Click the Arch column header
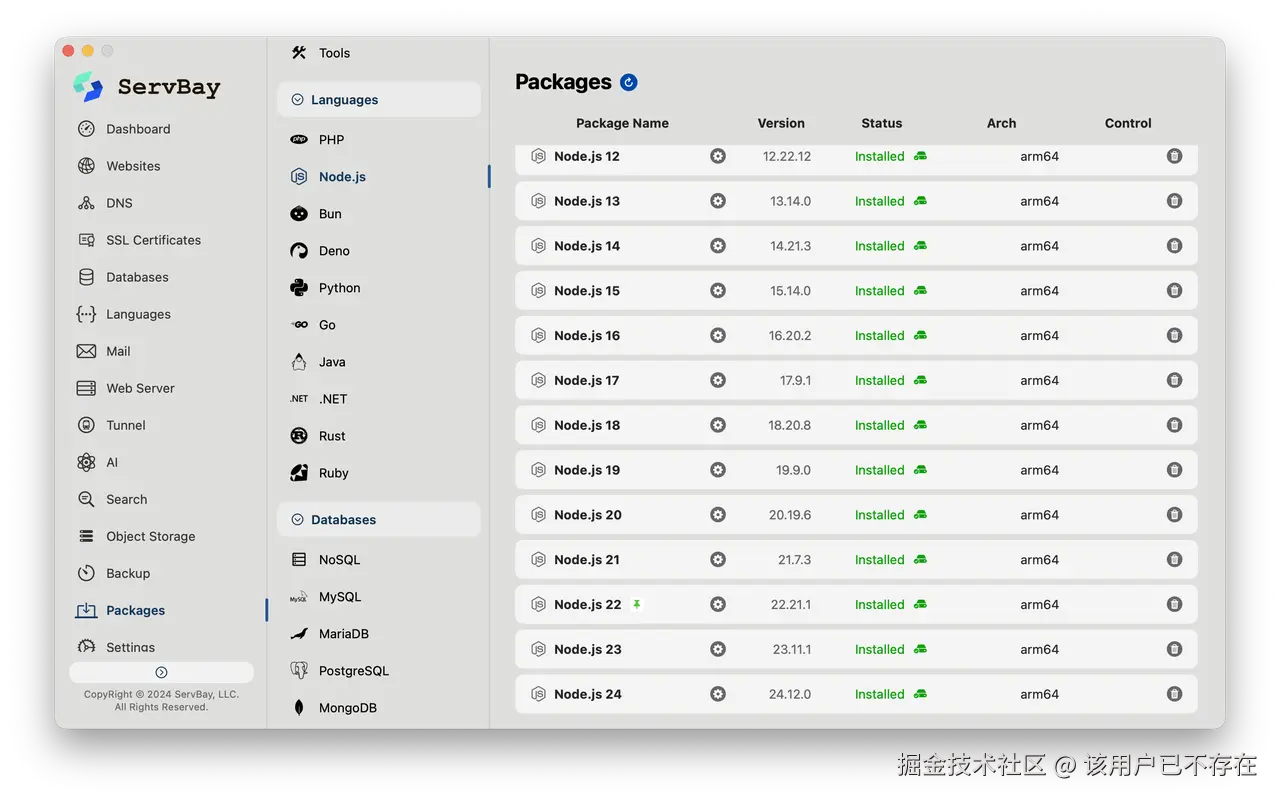 coord(1001,123)
